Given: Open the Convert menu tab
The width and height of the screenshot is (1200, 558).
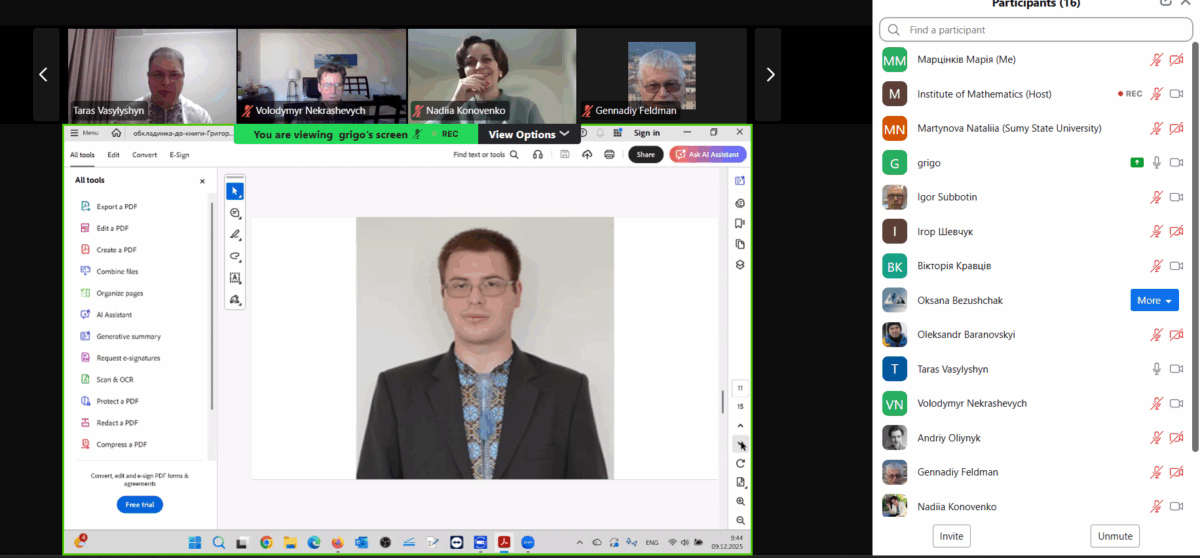Looking at the screenshot, I should click(144, 155).
